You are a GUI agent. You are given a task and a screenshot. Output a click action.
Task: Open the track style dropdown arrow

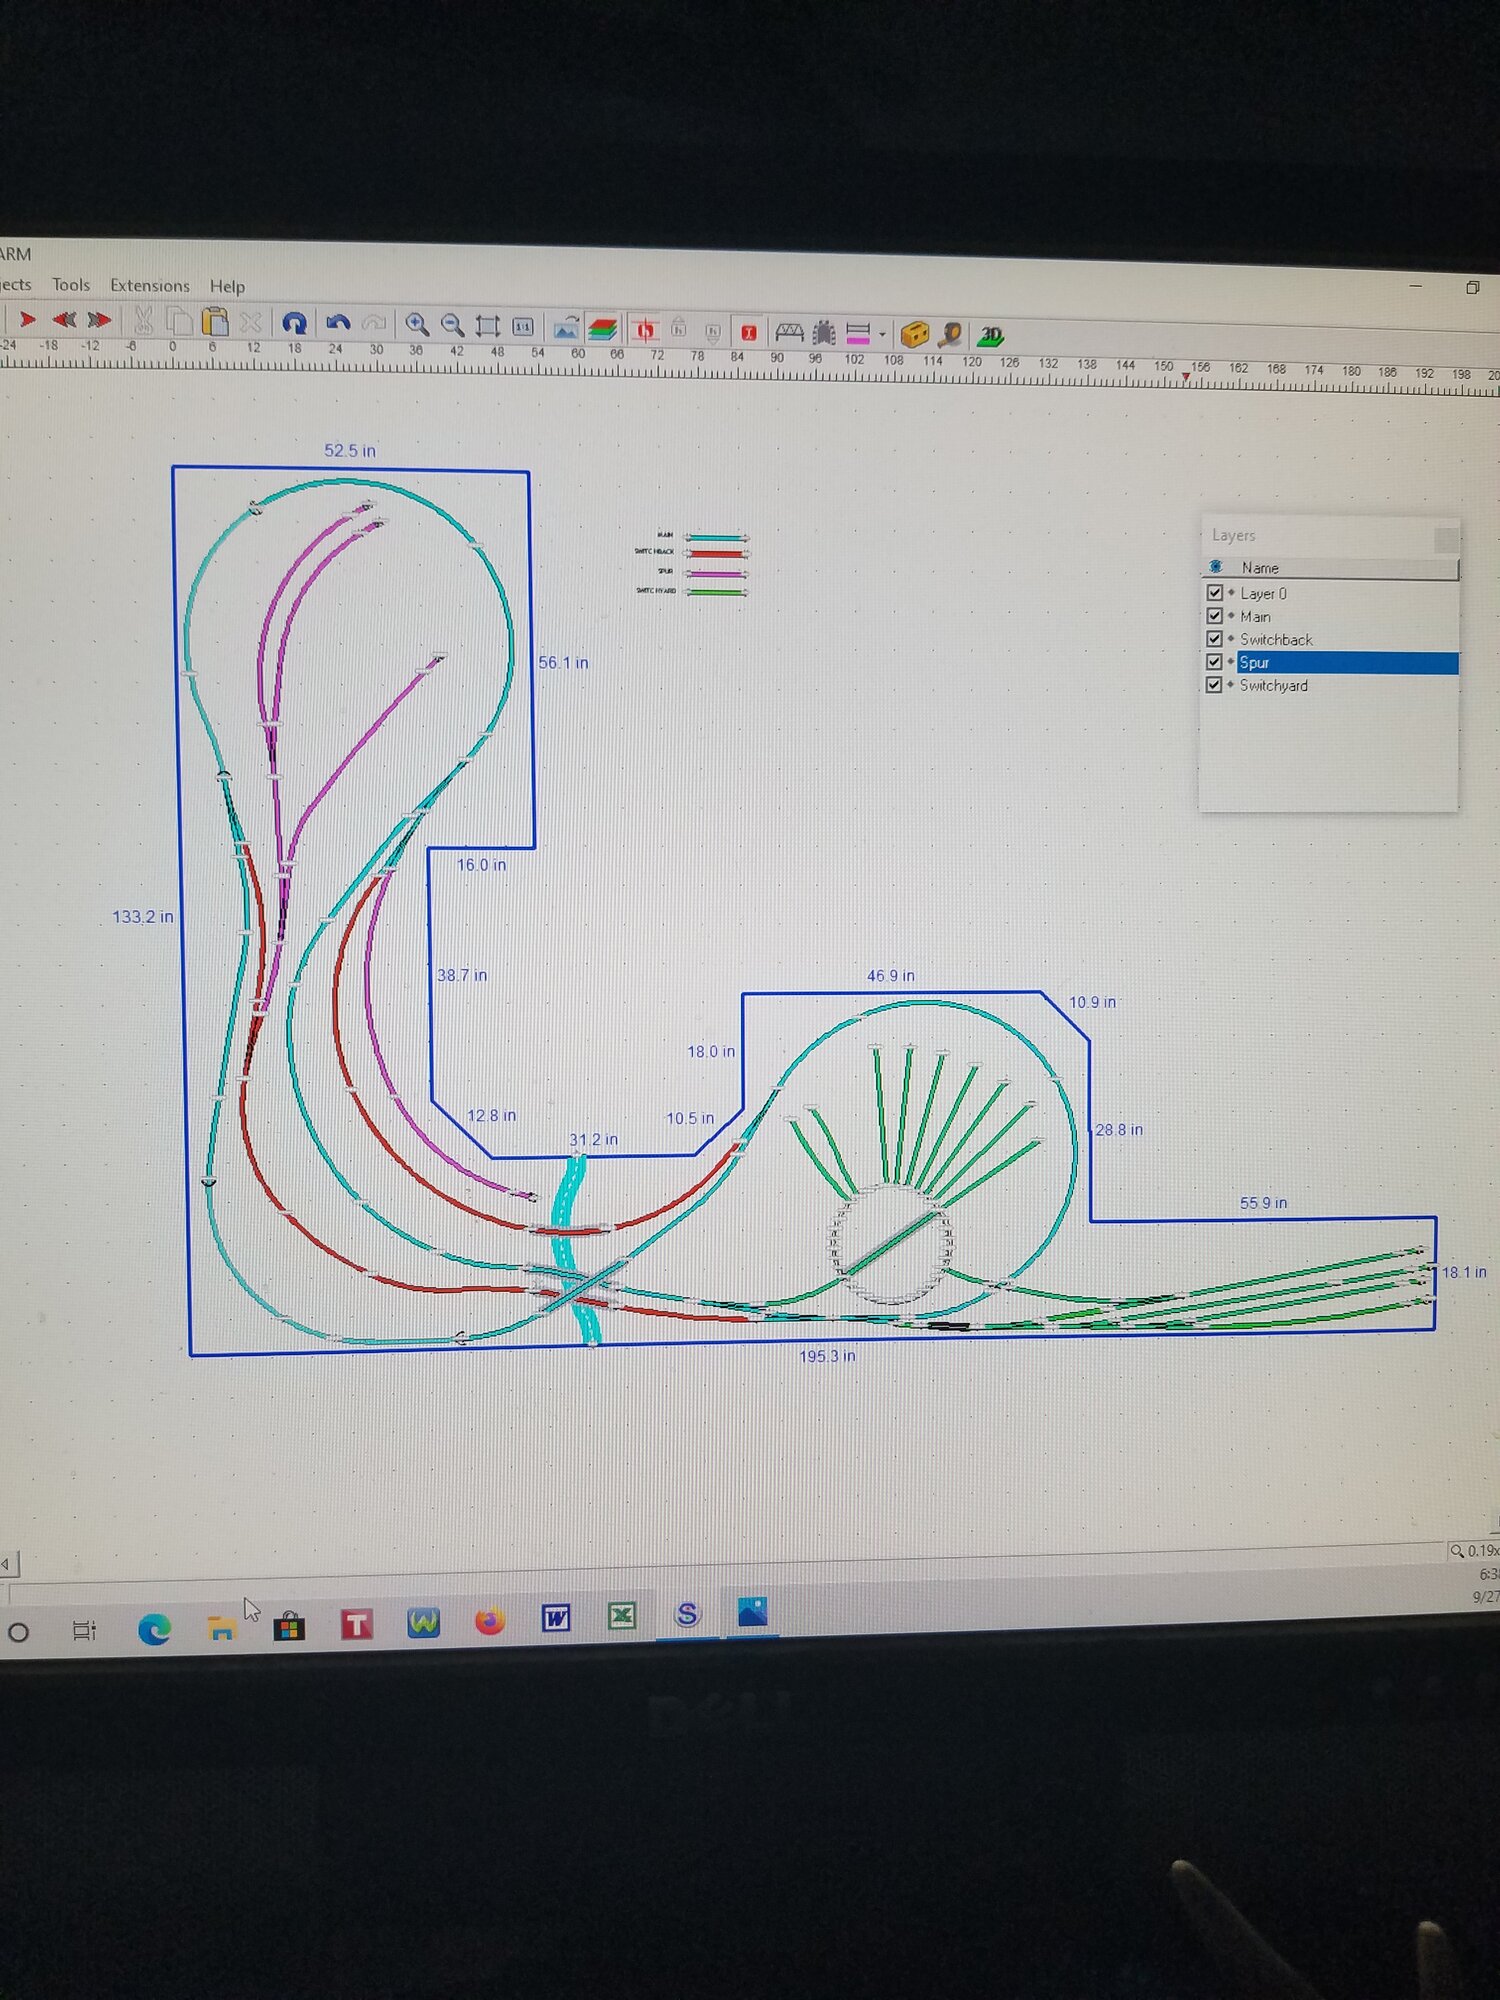pos(882,335)
